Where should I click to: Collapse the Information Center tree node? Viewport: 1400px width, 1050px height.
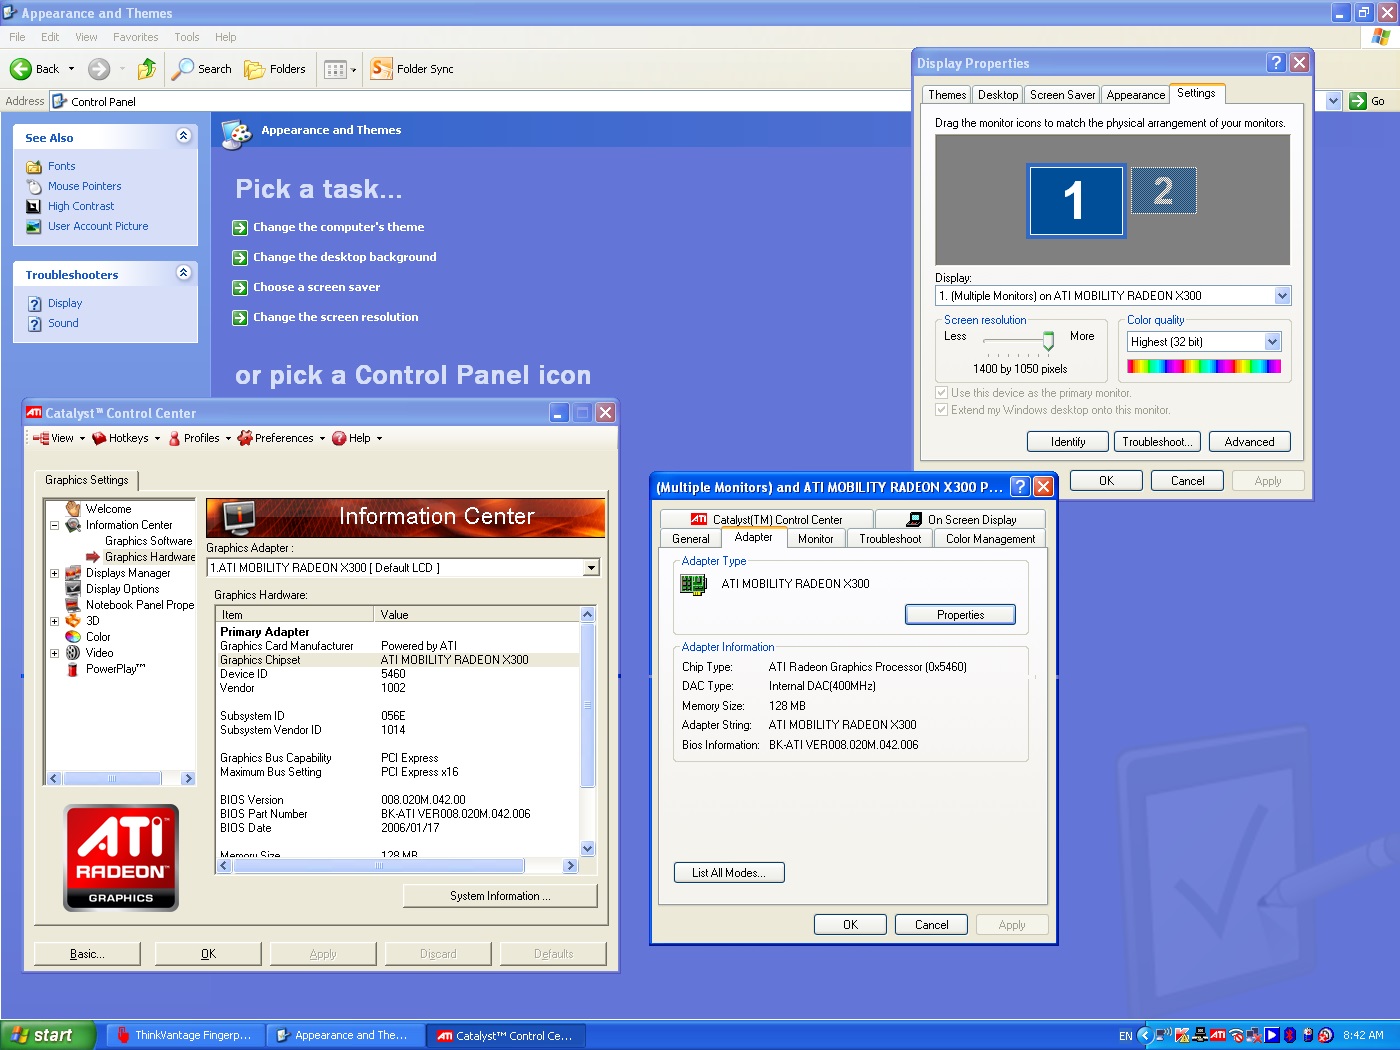(x=54, y=525)
